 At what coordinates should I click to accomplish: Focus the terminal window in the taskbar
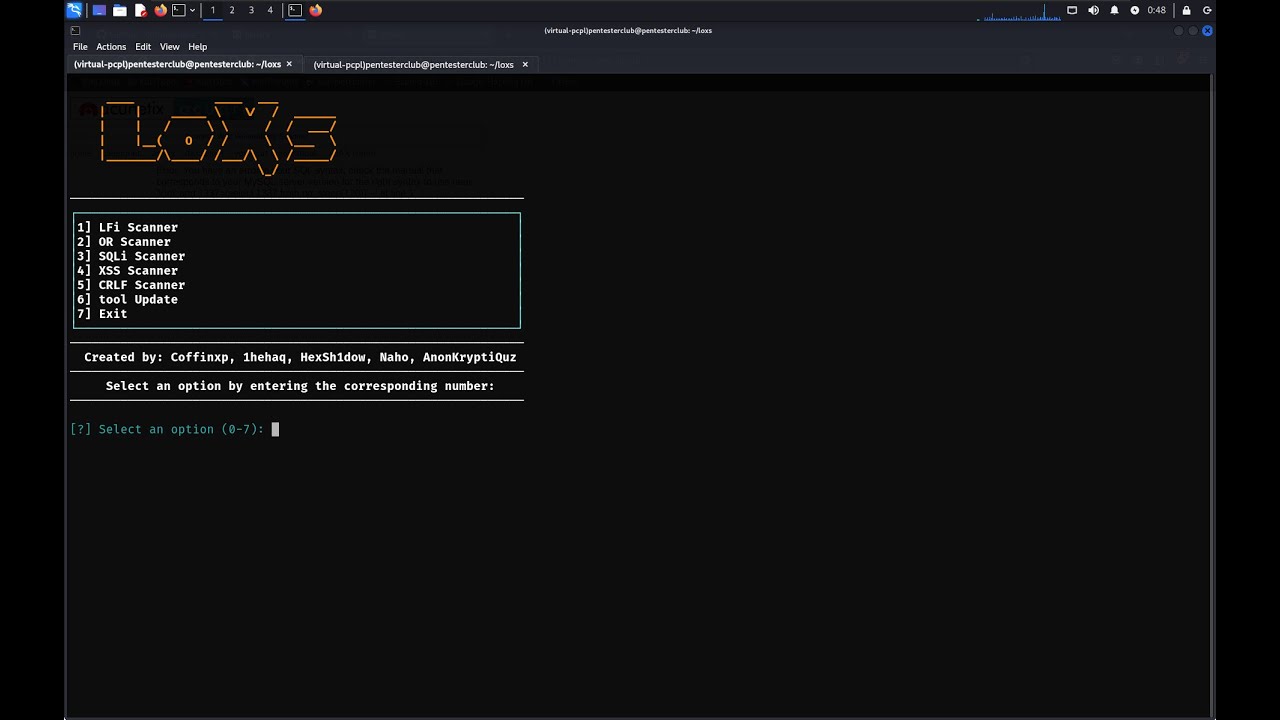[295, 10]
